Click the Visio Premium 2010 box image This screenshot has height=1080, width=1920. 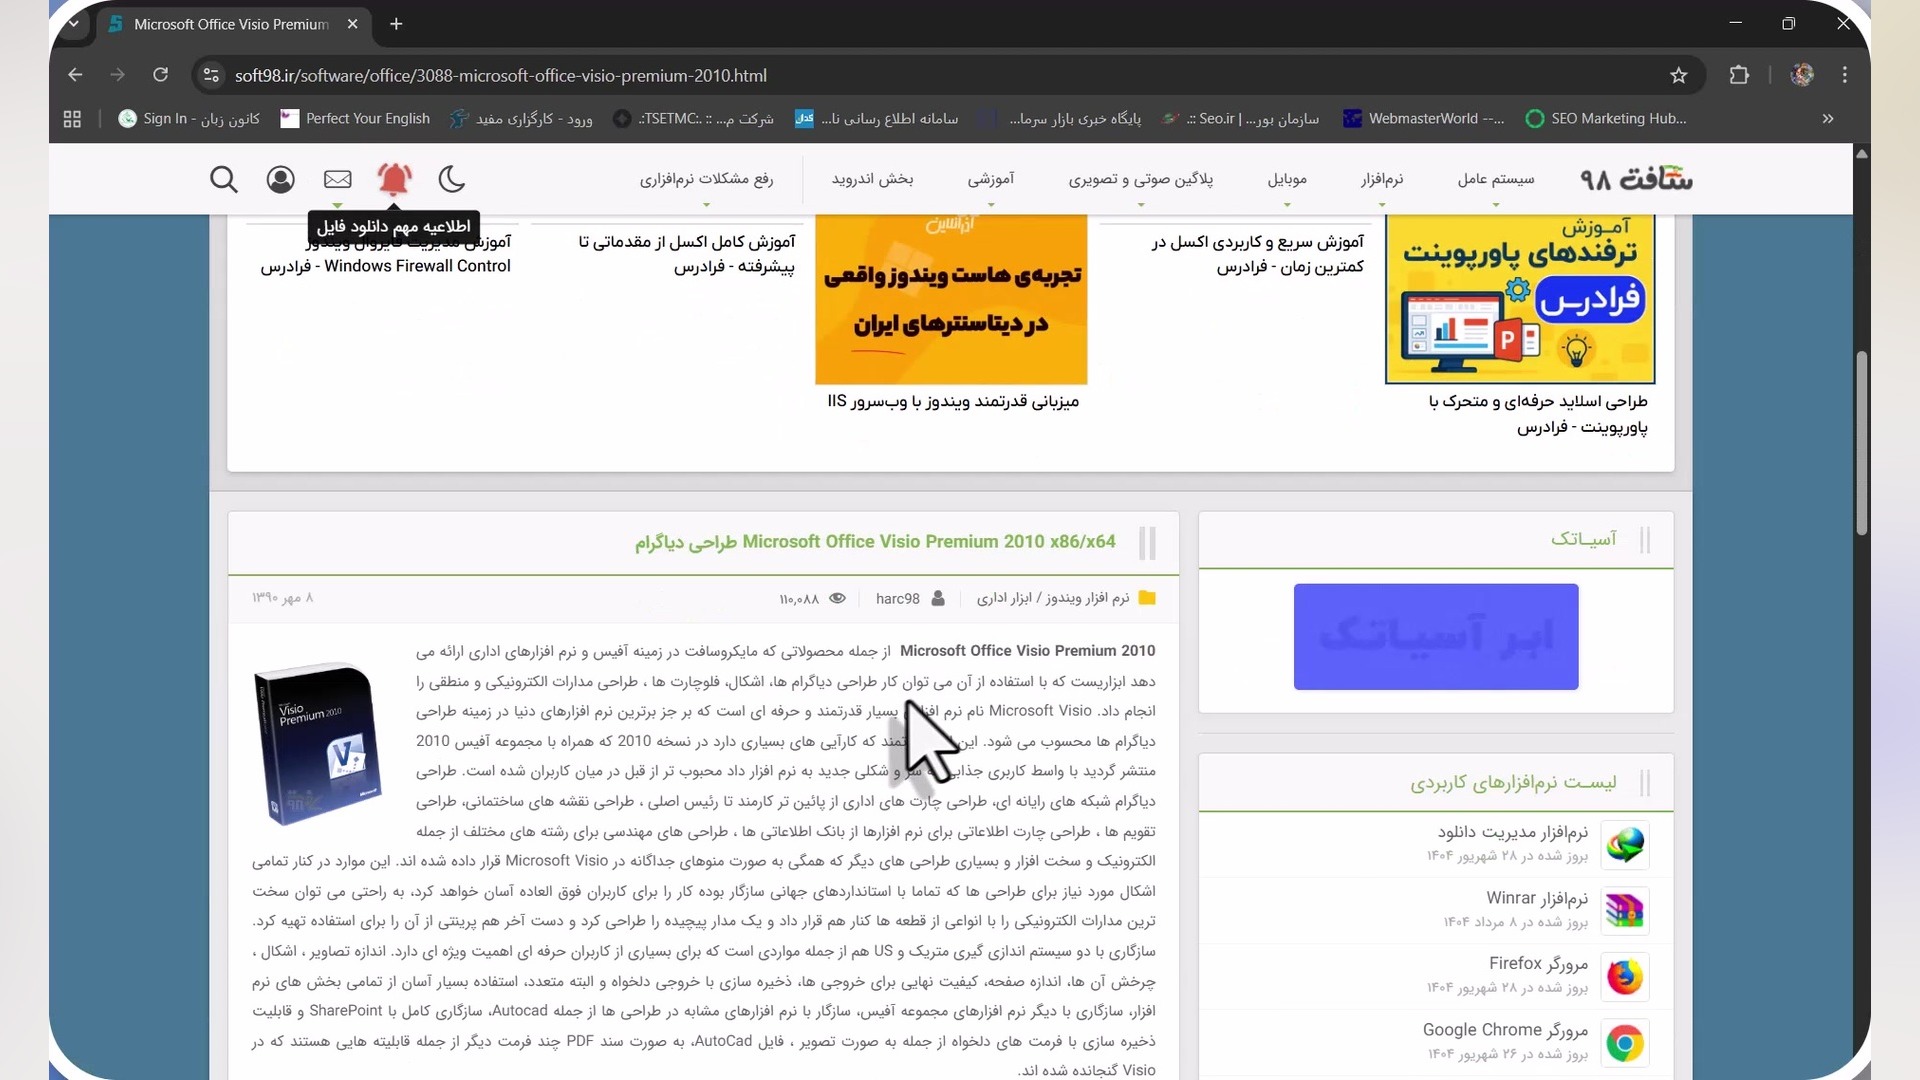click(318, 745)
